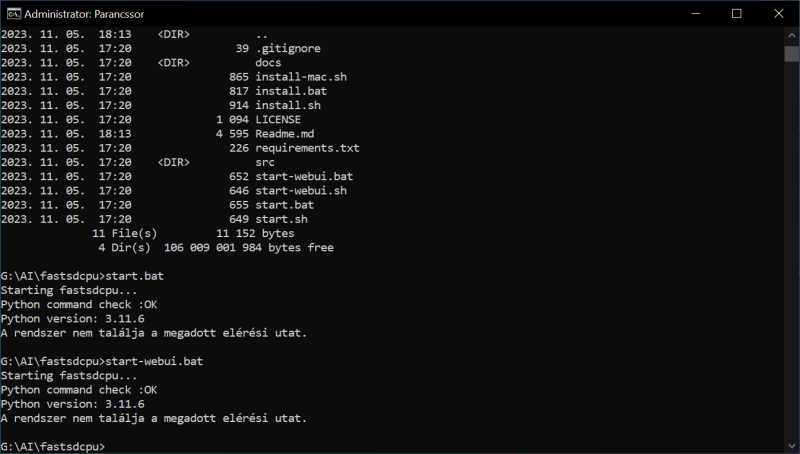800x454 pixels.
Task: Click the last G:\AI\fastsdcpu> prompt line
Action: (x=53, y=447)
